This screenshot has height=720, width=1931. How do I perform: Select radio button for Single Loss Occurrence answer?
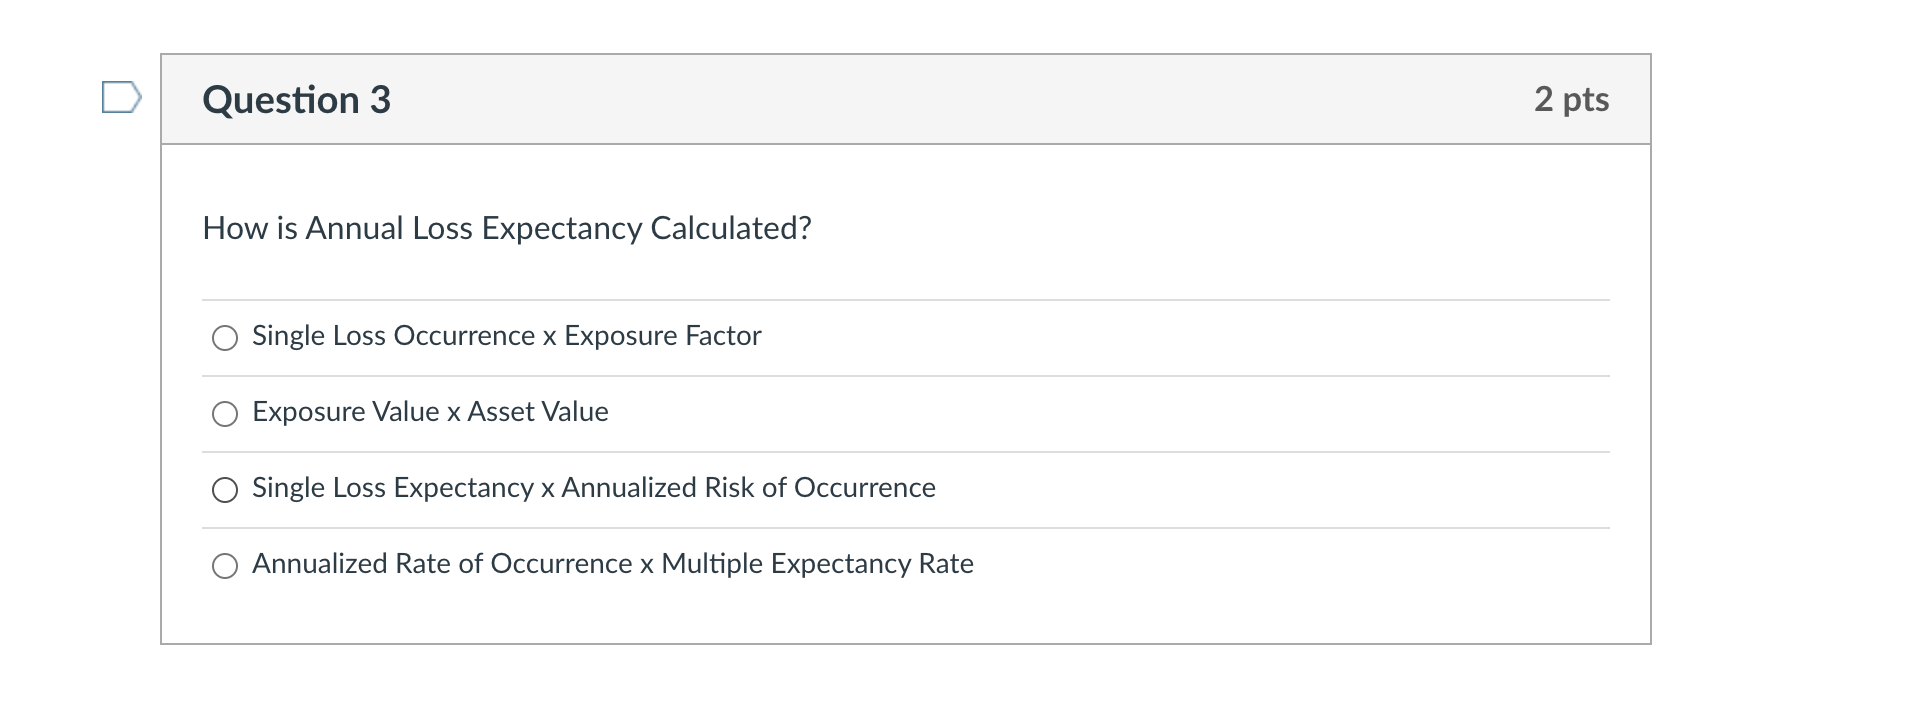pos(225,338)
